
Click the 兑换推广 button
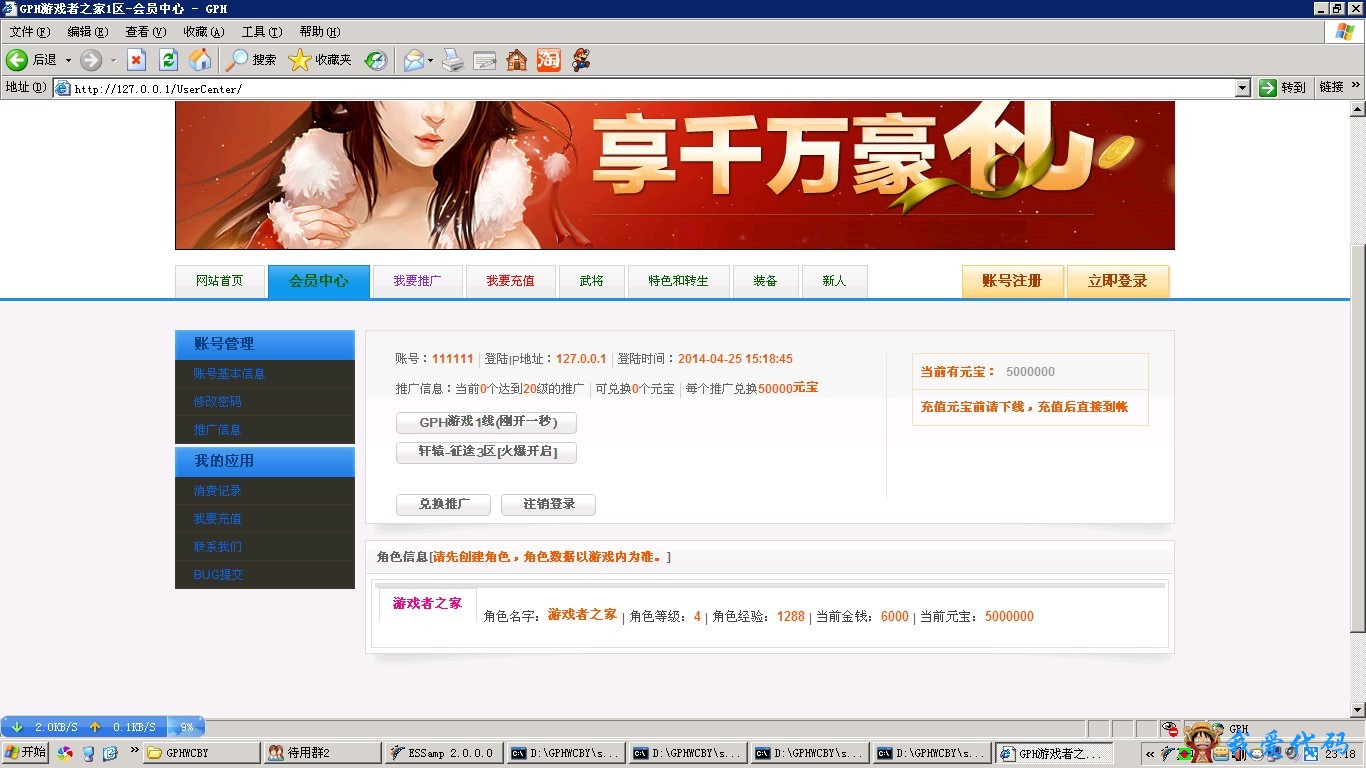(443, 504)
